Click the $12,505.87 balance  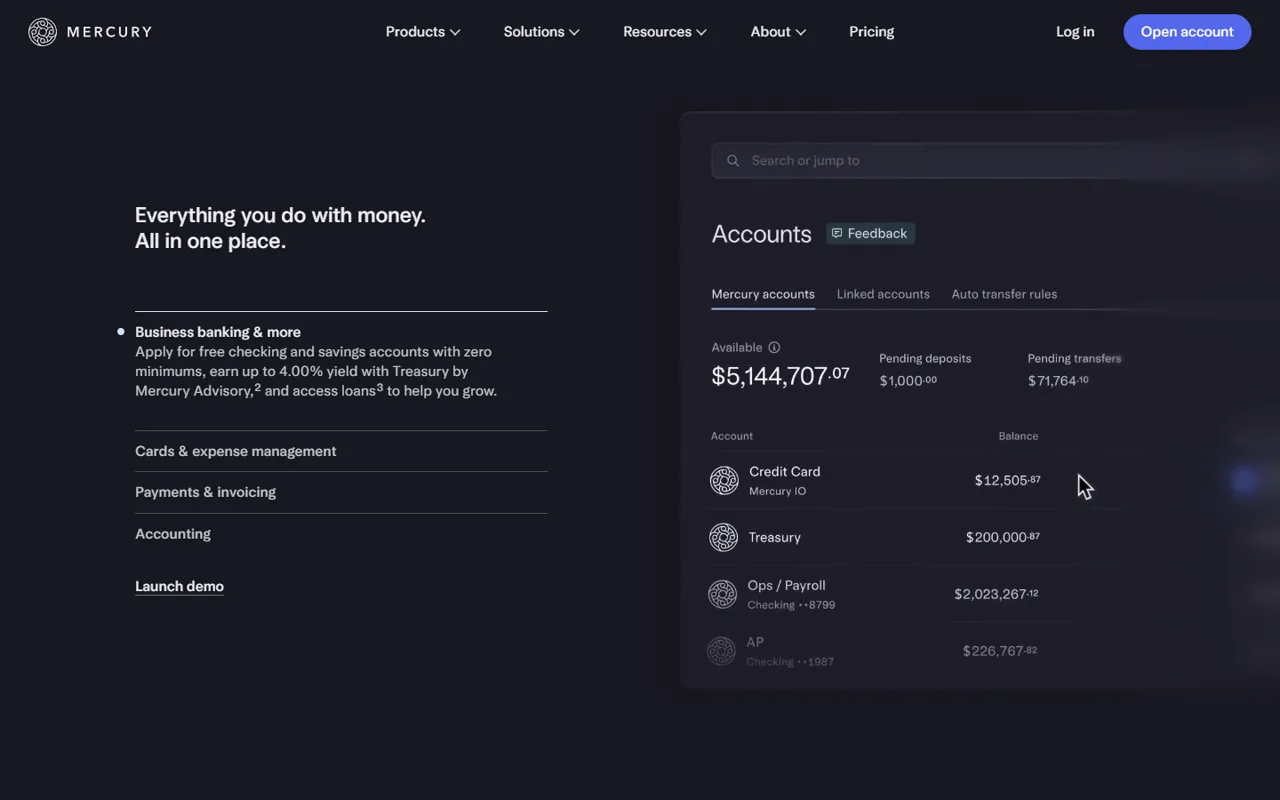coord(1008,481)
